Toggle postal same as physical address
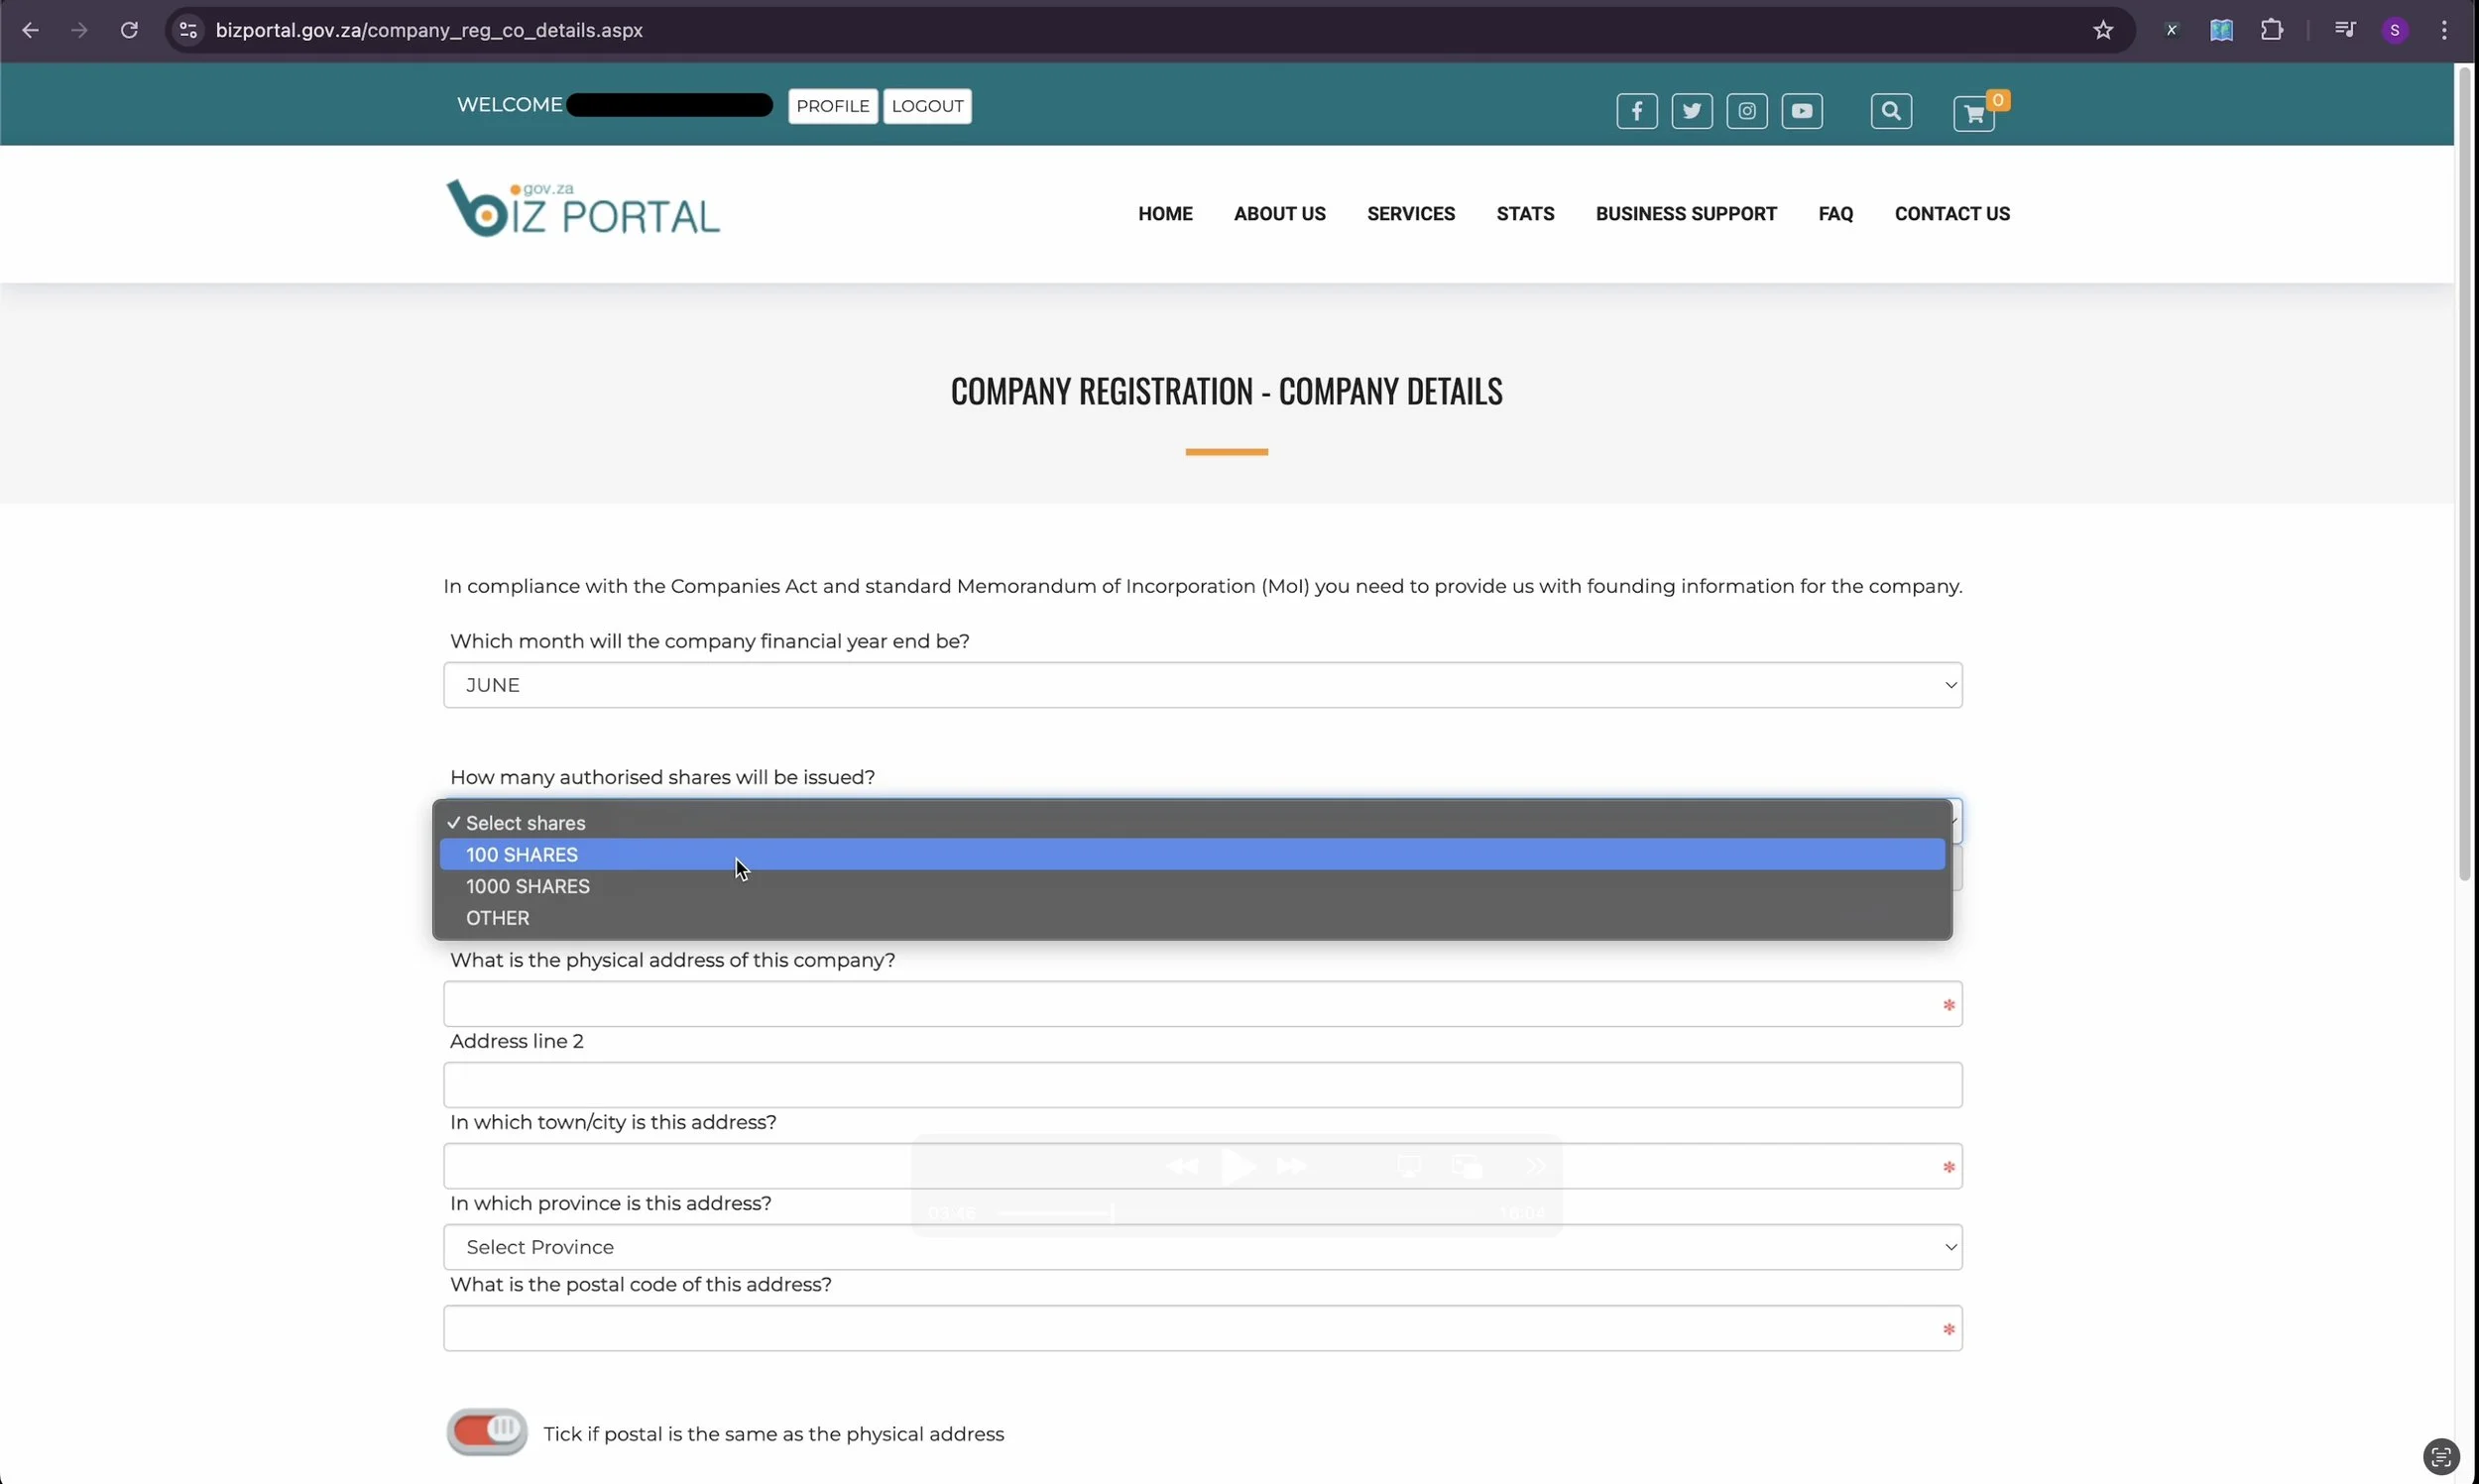The height and width of the screenshot is (1484, 2479). [487, 1431]
